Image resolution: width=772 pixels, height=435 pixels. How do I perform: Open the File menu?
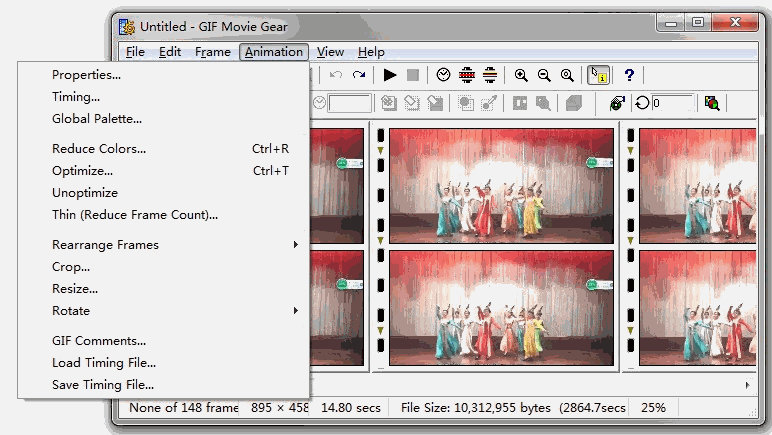tap(135, 52)
